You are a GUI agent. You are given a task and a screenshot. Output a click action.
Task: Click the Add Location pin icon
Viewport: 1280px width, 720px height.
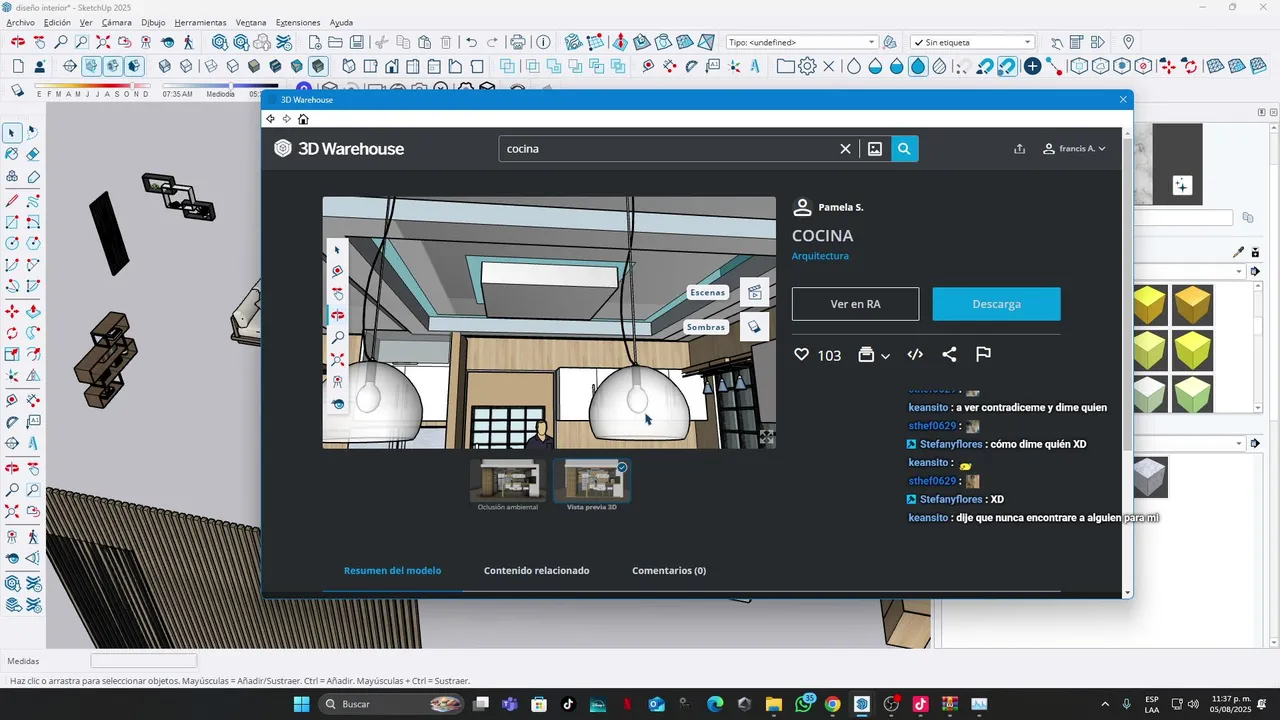coord(1128,43)
